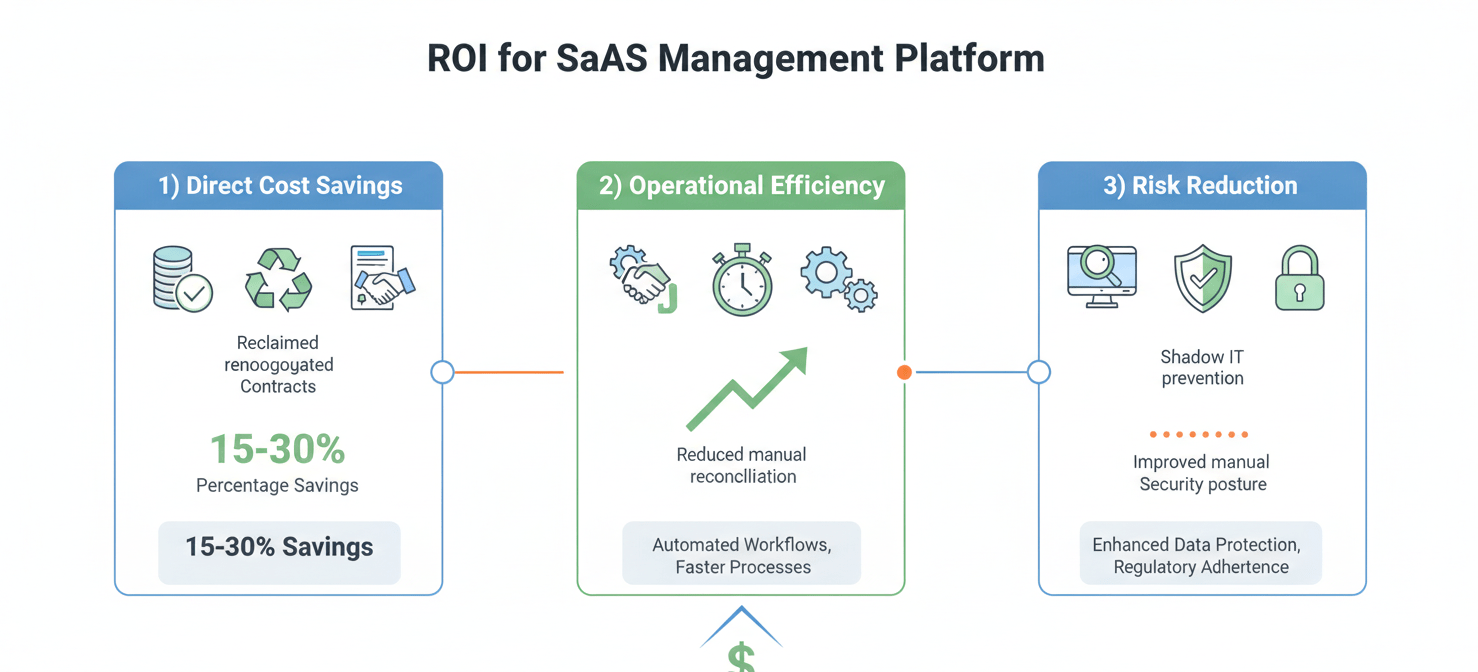Click the green dollar sign at bottom

pyautogui.click(x=741, y=658)
